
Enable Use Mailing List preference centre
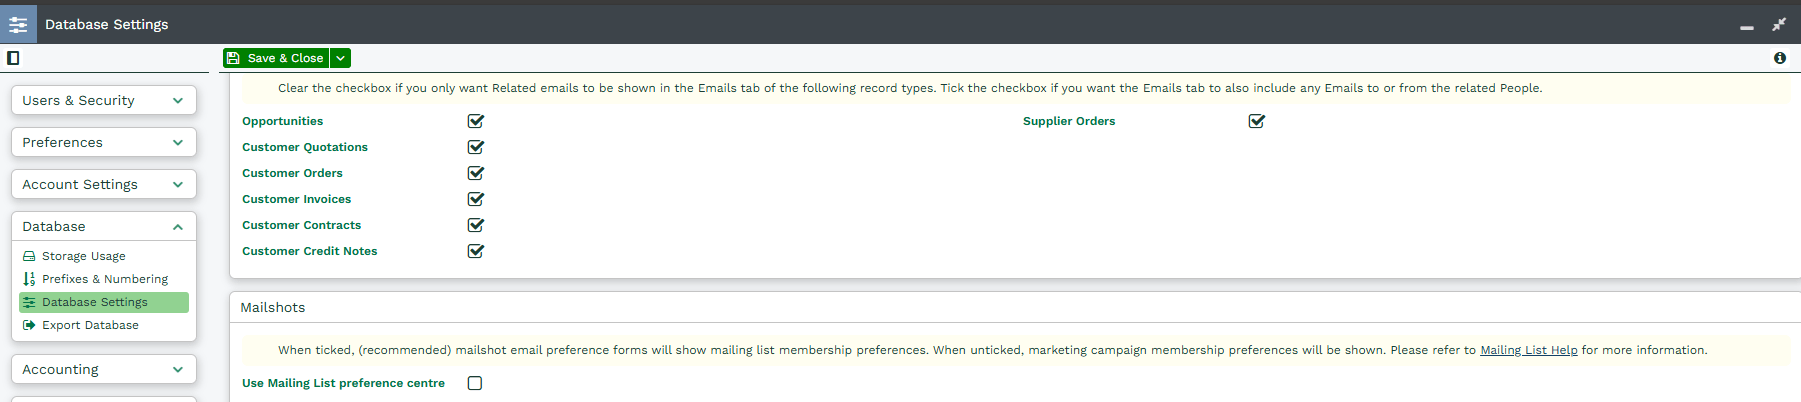[x=475, y=383]
